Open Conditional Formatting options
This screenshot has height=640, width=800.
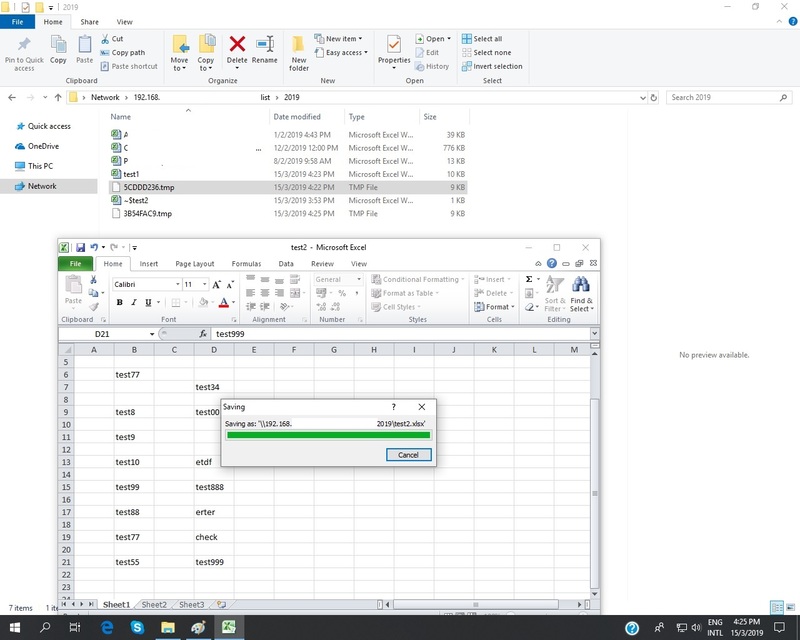[417, 279]
